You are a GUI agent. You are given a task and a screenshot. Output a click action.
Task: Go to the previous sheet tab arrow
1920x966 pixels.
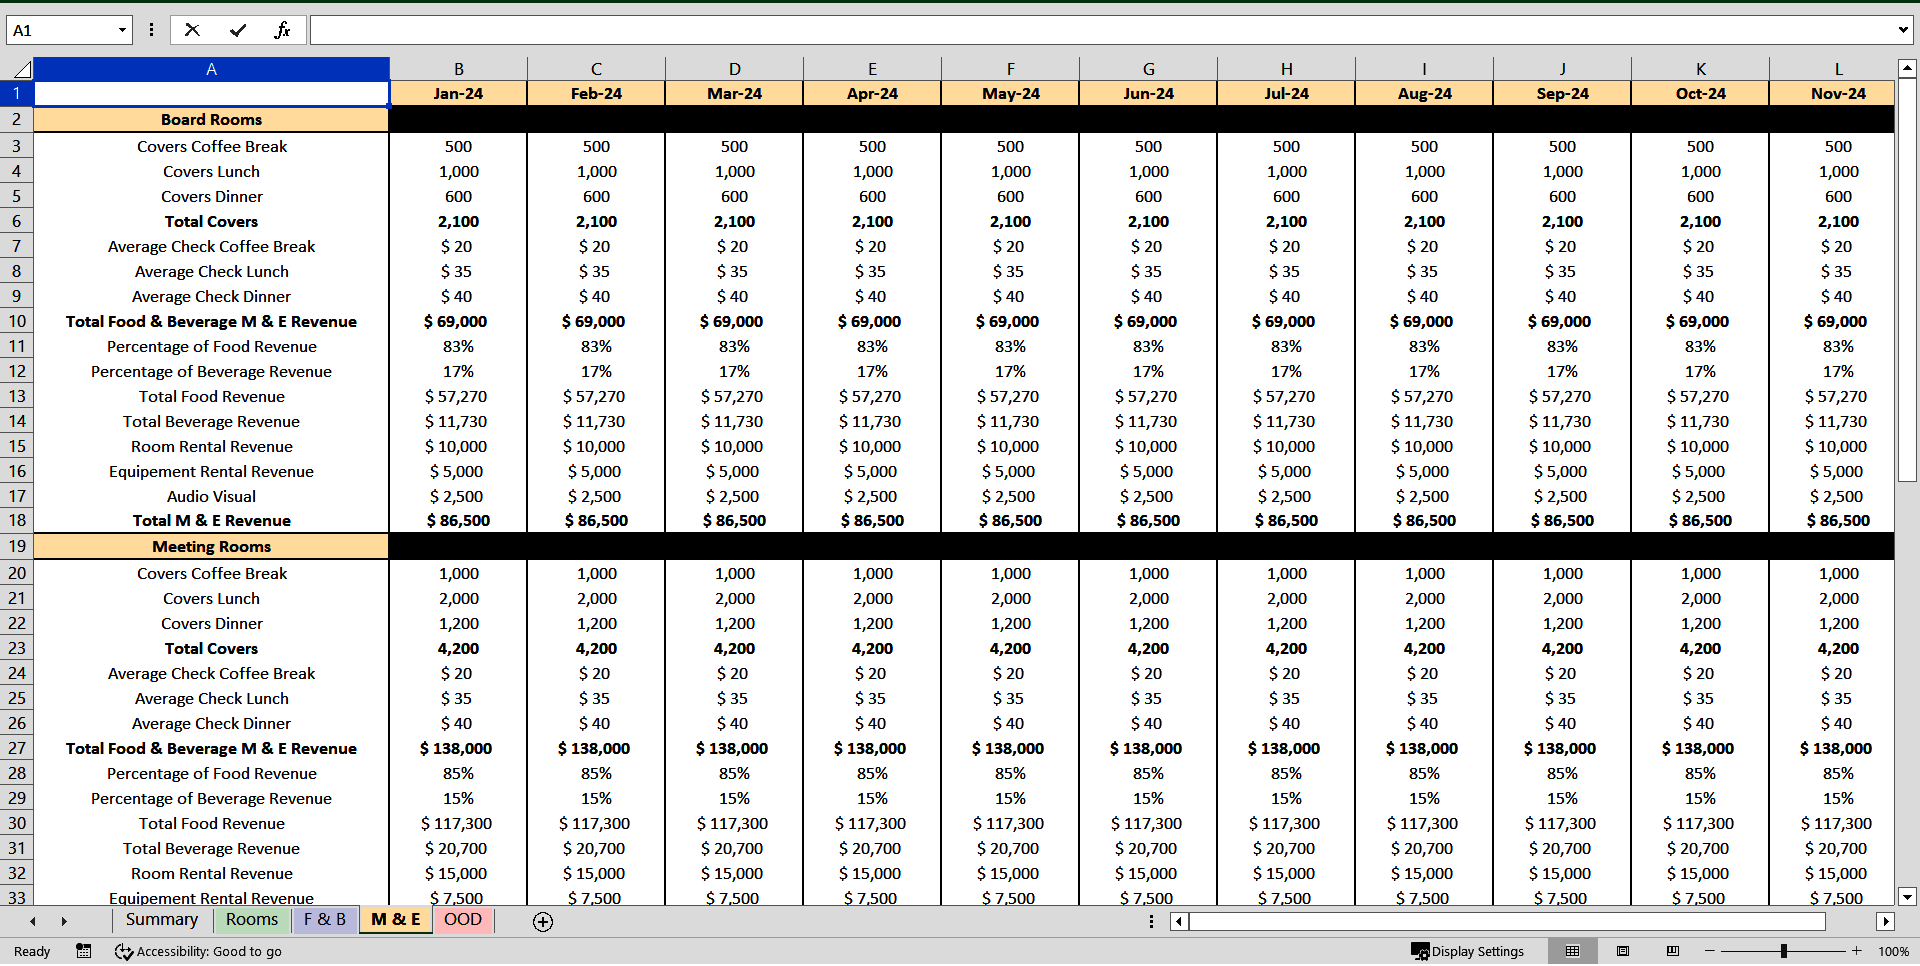tap(33, 921)
